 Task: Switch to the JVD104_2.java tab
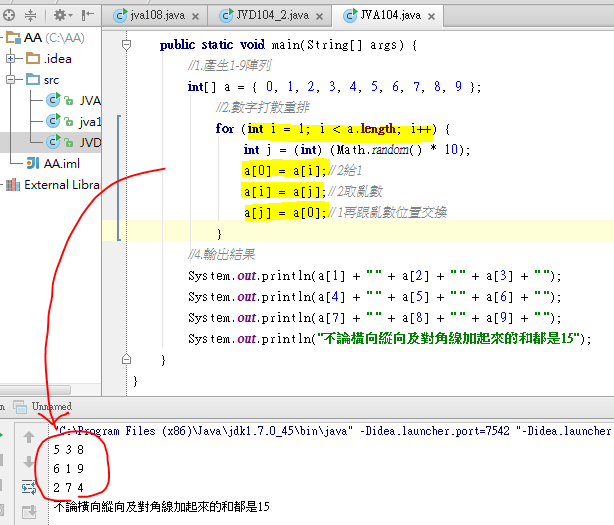[273, 16]
